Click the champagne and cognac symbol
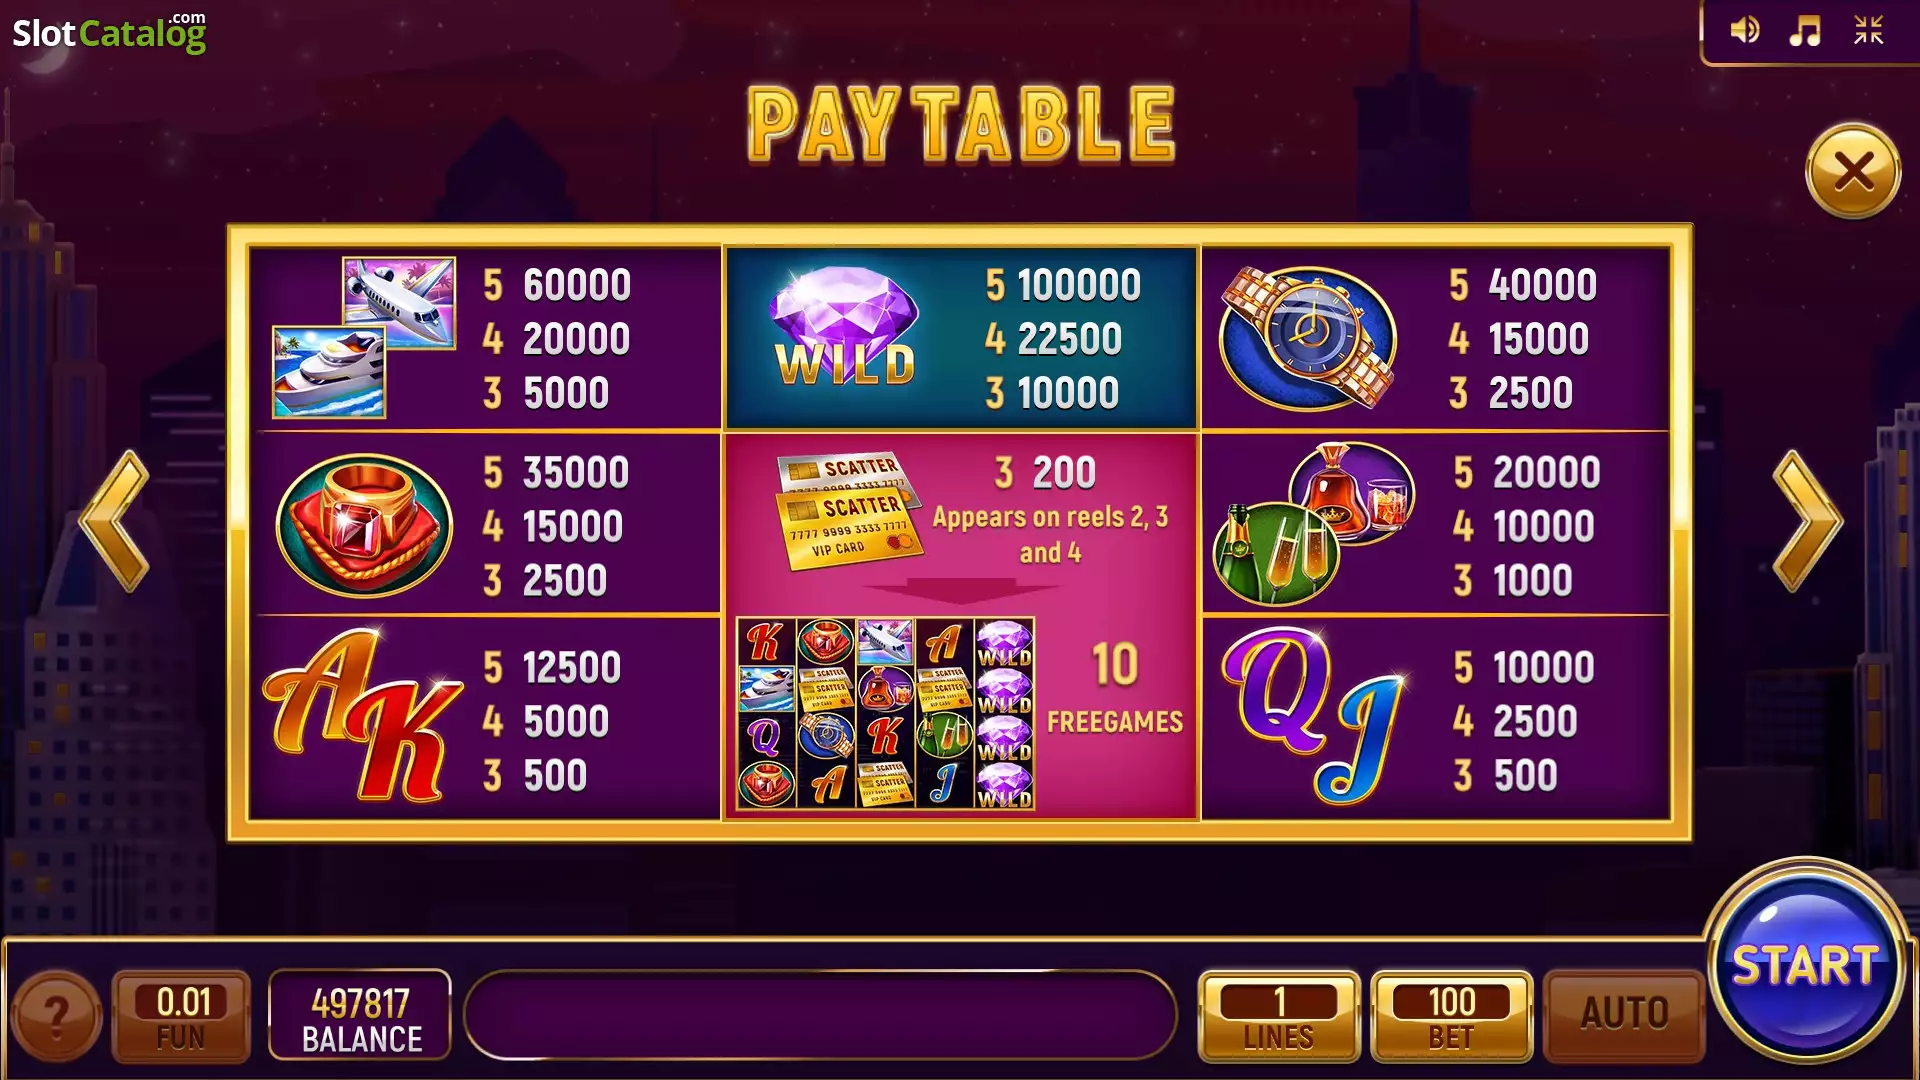Screen dimensions: 1920x1080 (1313, 524)
